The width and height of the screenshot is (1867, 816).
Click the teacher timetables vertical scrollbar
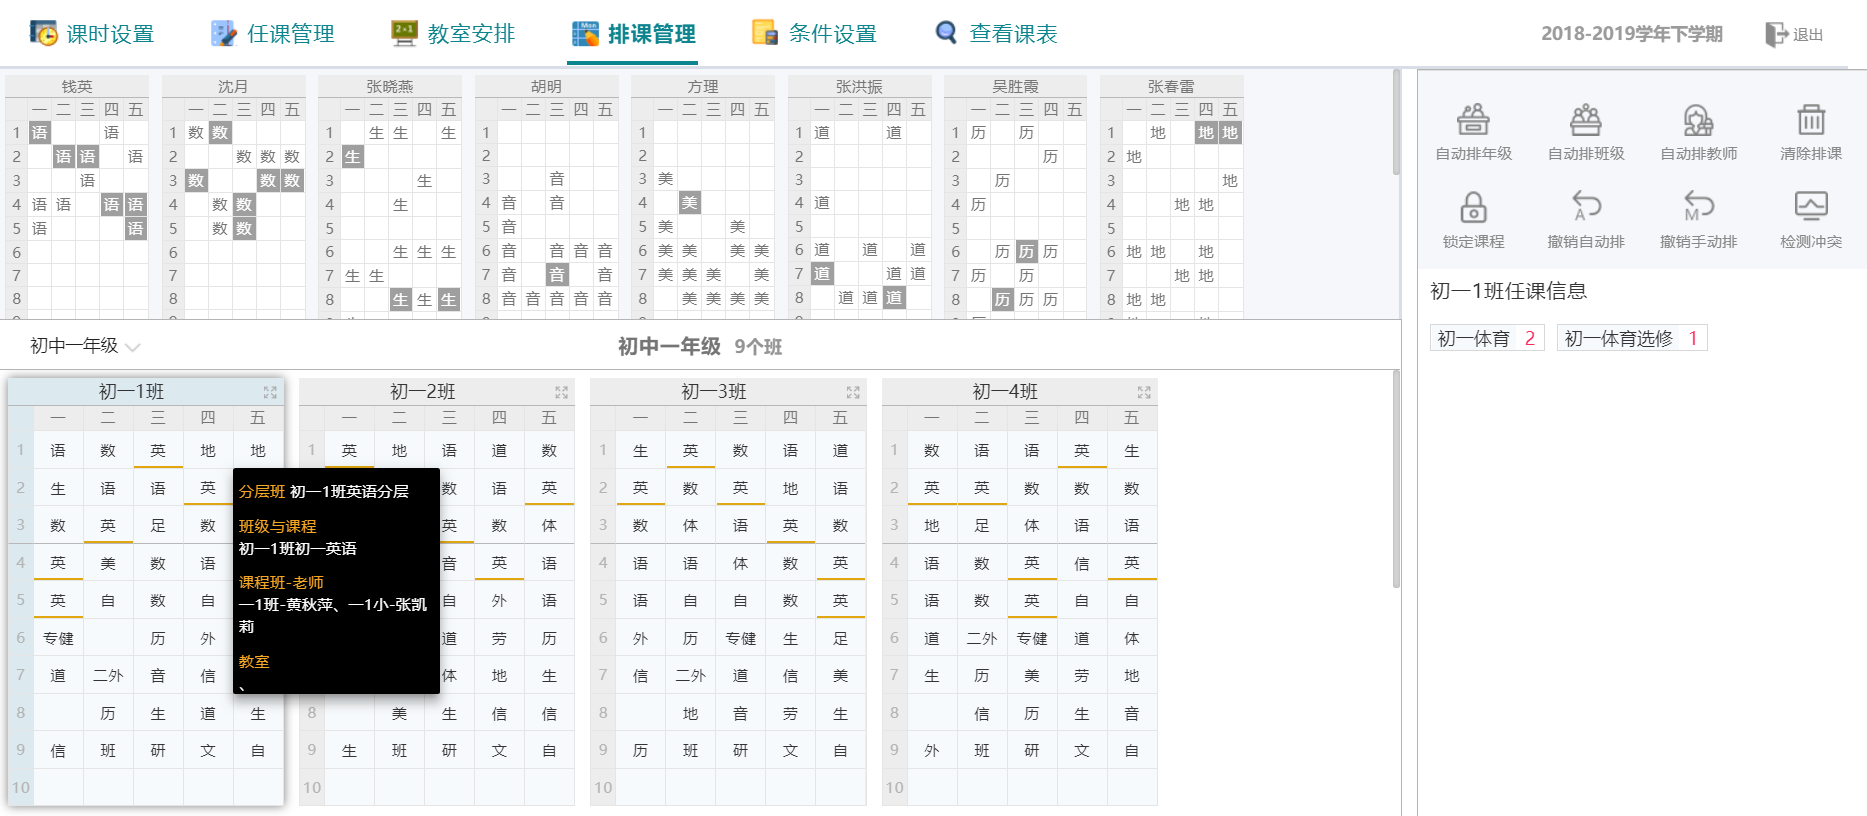(1396, 122)
